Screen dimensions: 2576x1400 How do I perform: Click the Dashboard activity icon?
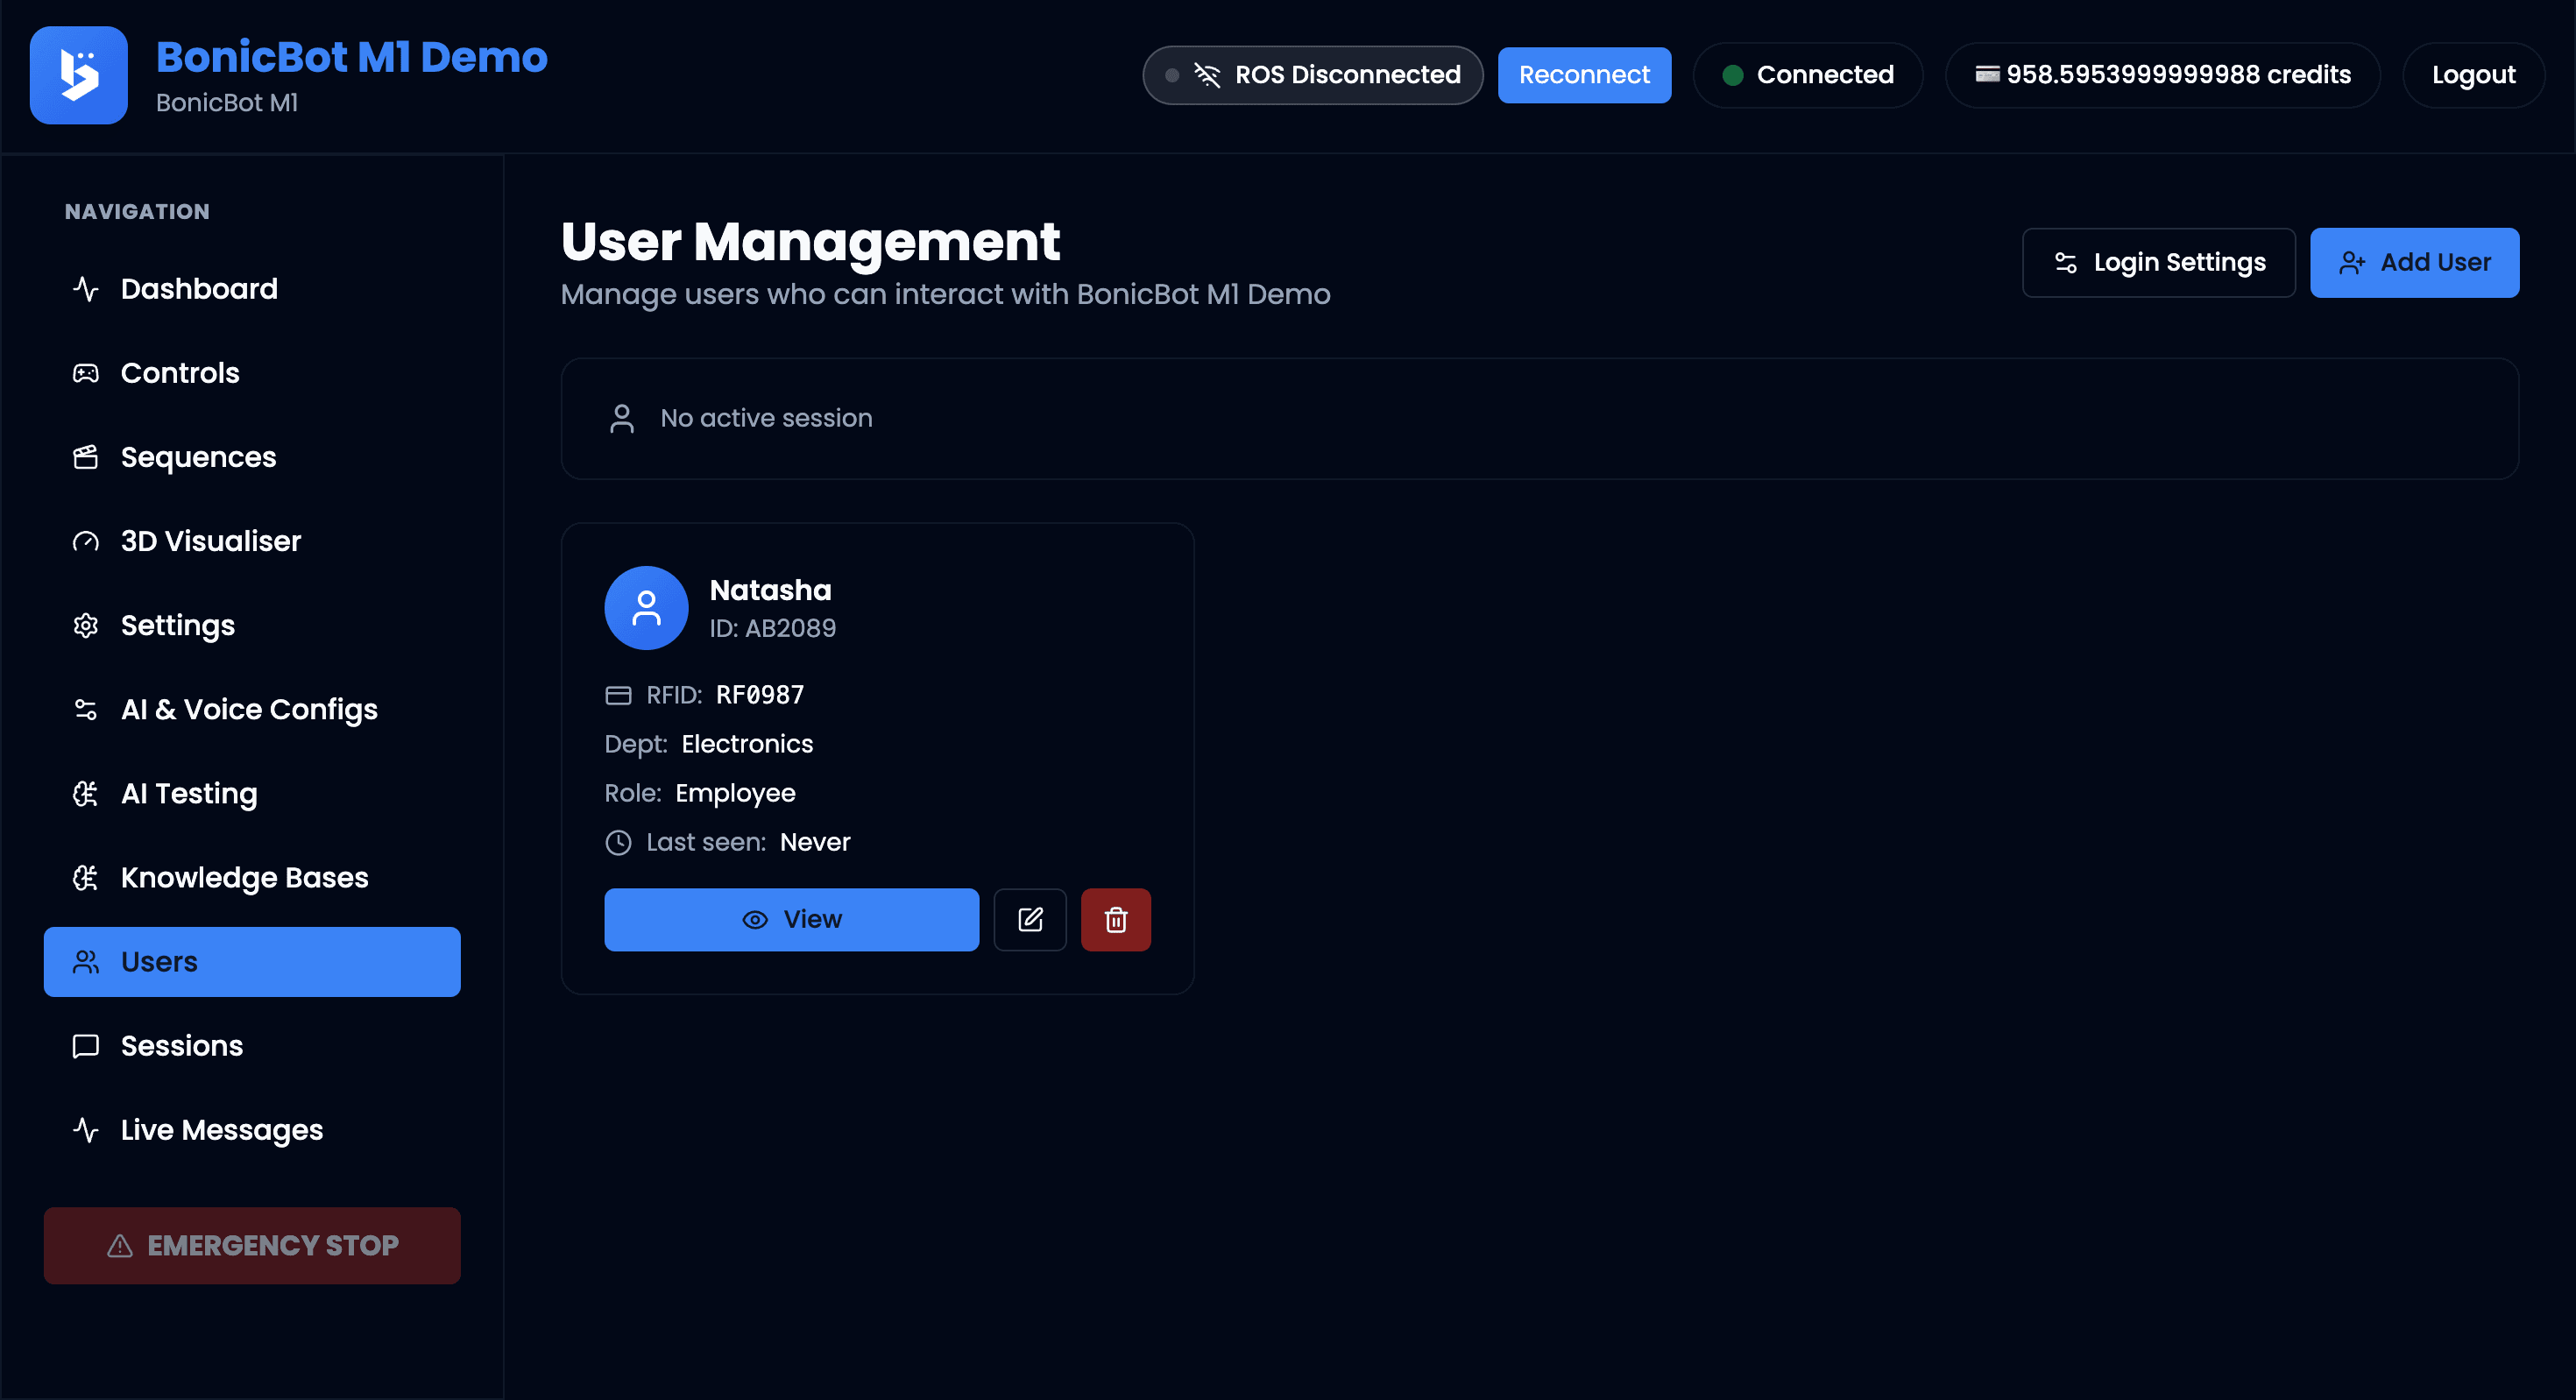click(x=85, y=289)
